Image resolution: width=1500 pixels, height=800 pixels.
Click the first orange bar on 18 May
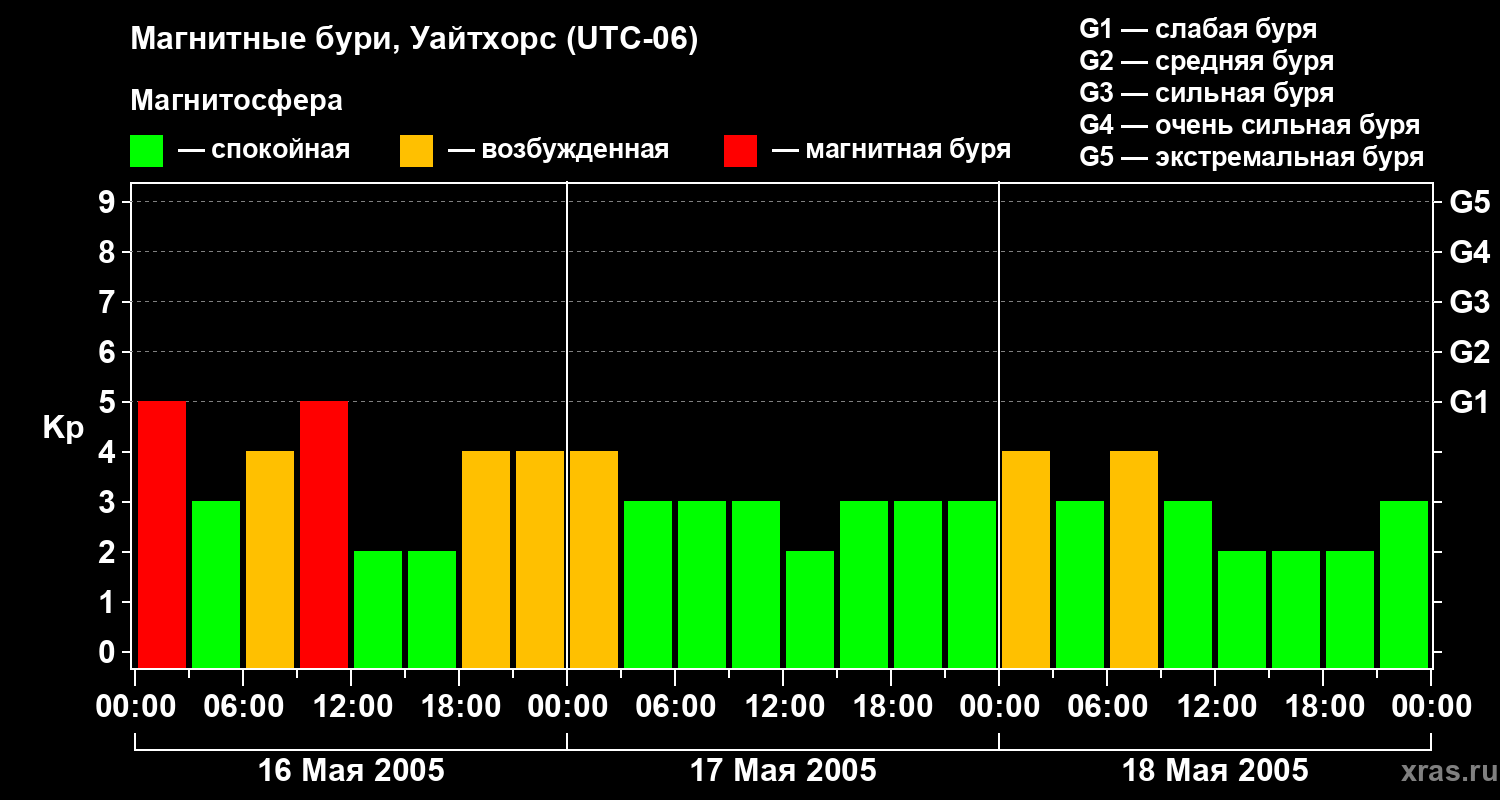(1026, 559)
